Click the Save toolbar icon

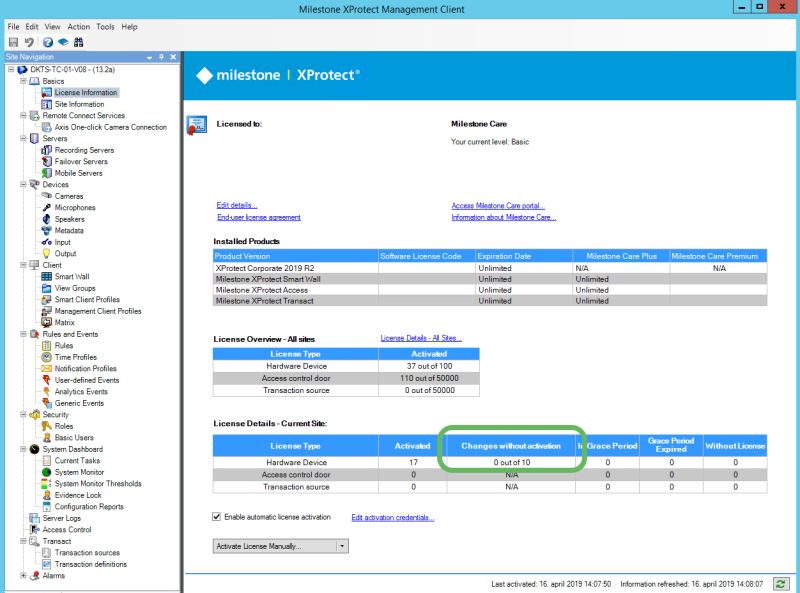point(13,41)
